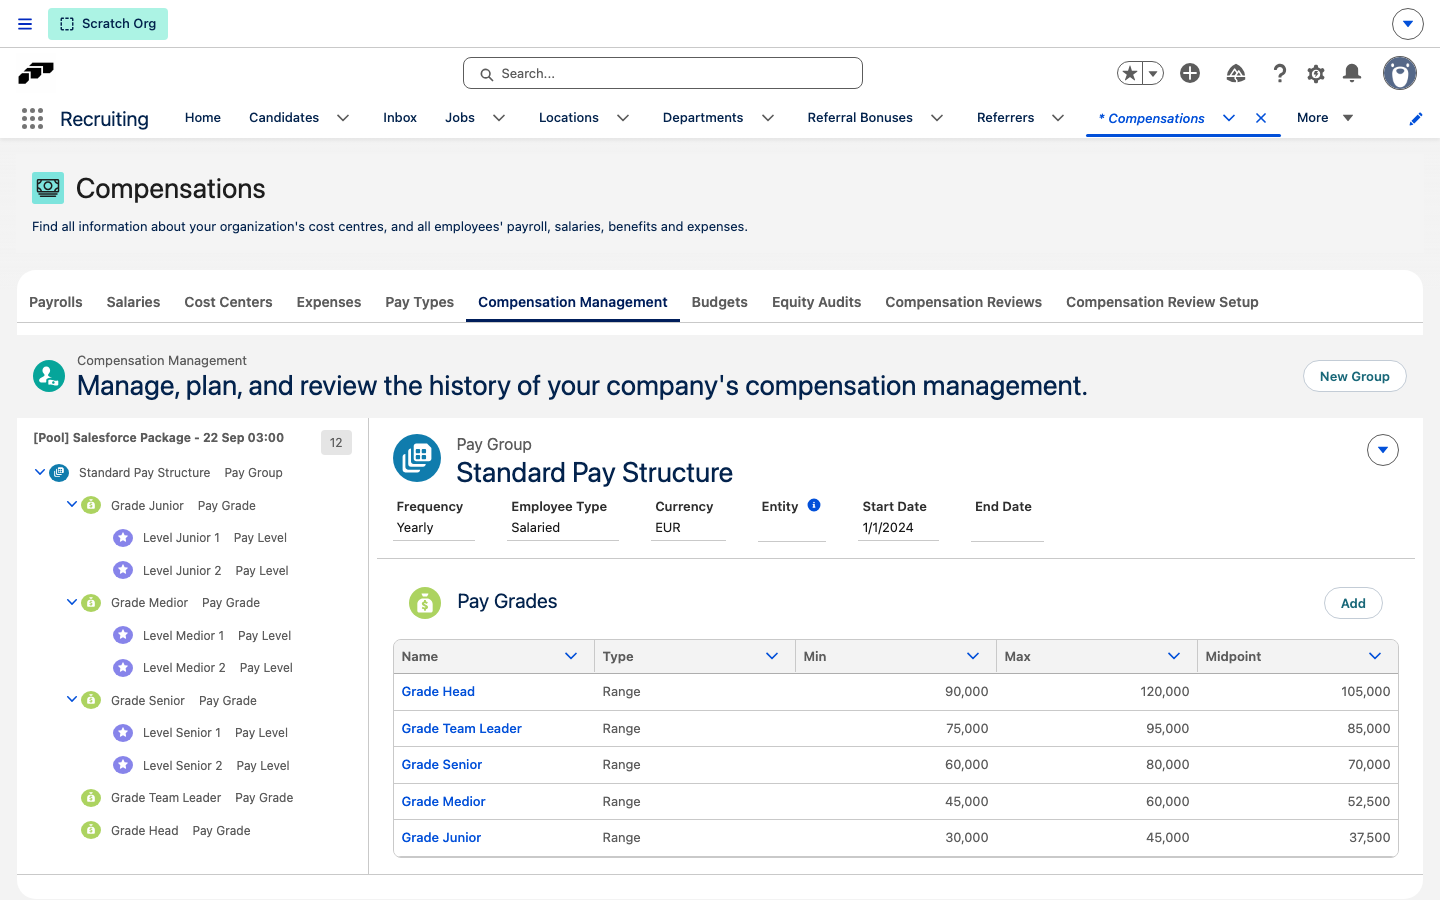This screenshot has height=900, width=1440.
Task: Open the Grade Junior table link
Action: pyautogui.click(x=441, y=838)
